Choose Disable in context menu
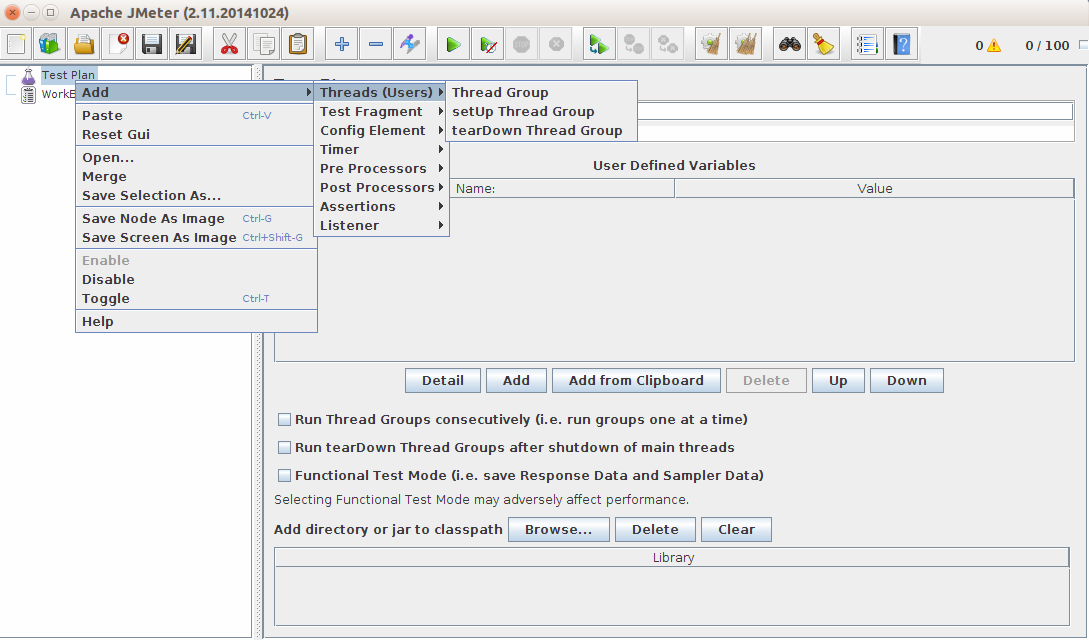Viewport: 1089px width, 640px height. pyautogui.click(x=196, y=280)
